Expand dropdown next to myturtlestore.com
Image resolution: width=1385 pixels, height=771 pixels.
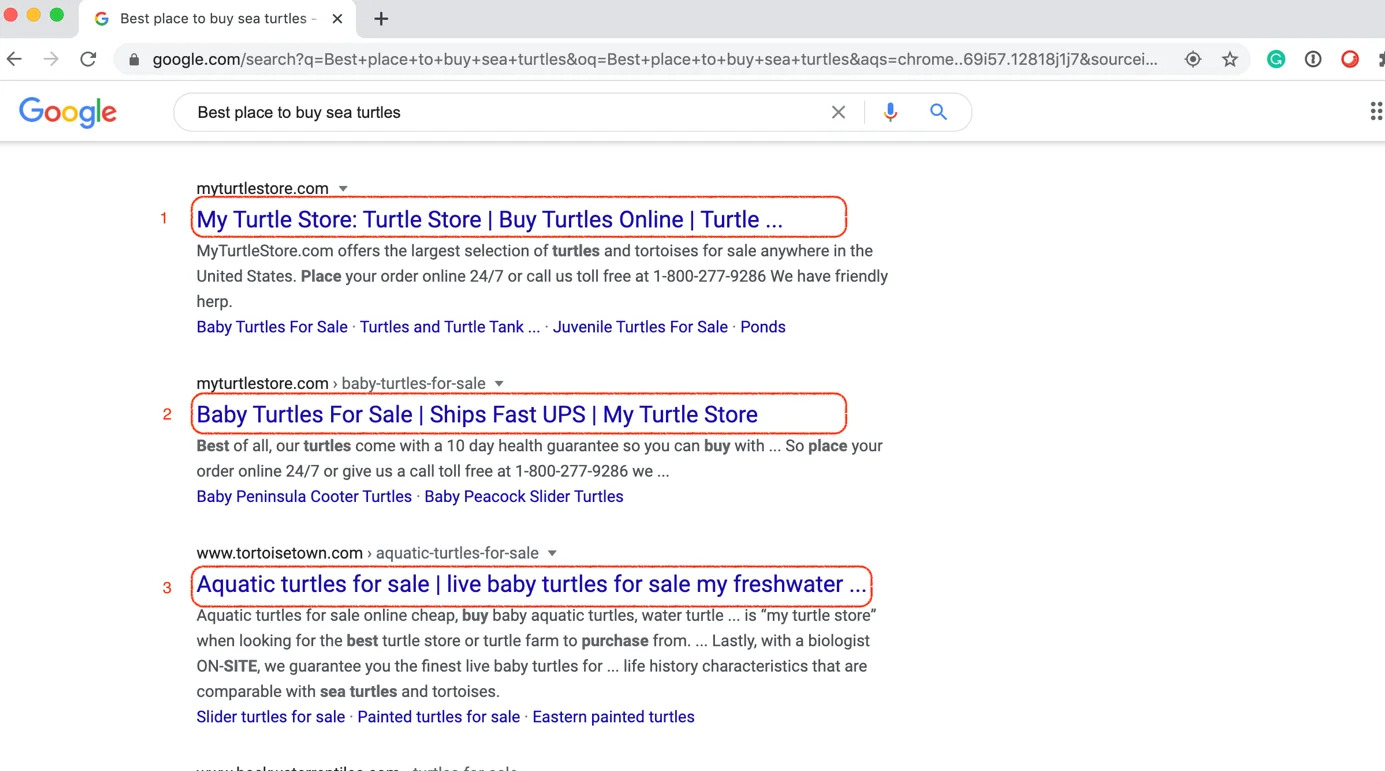point(343,189)
